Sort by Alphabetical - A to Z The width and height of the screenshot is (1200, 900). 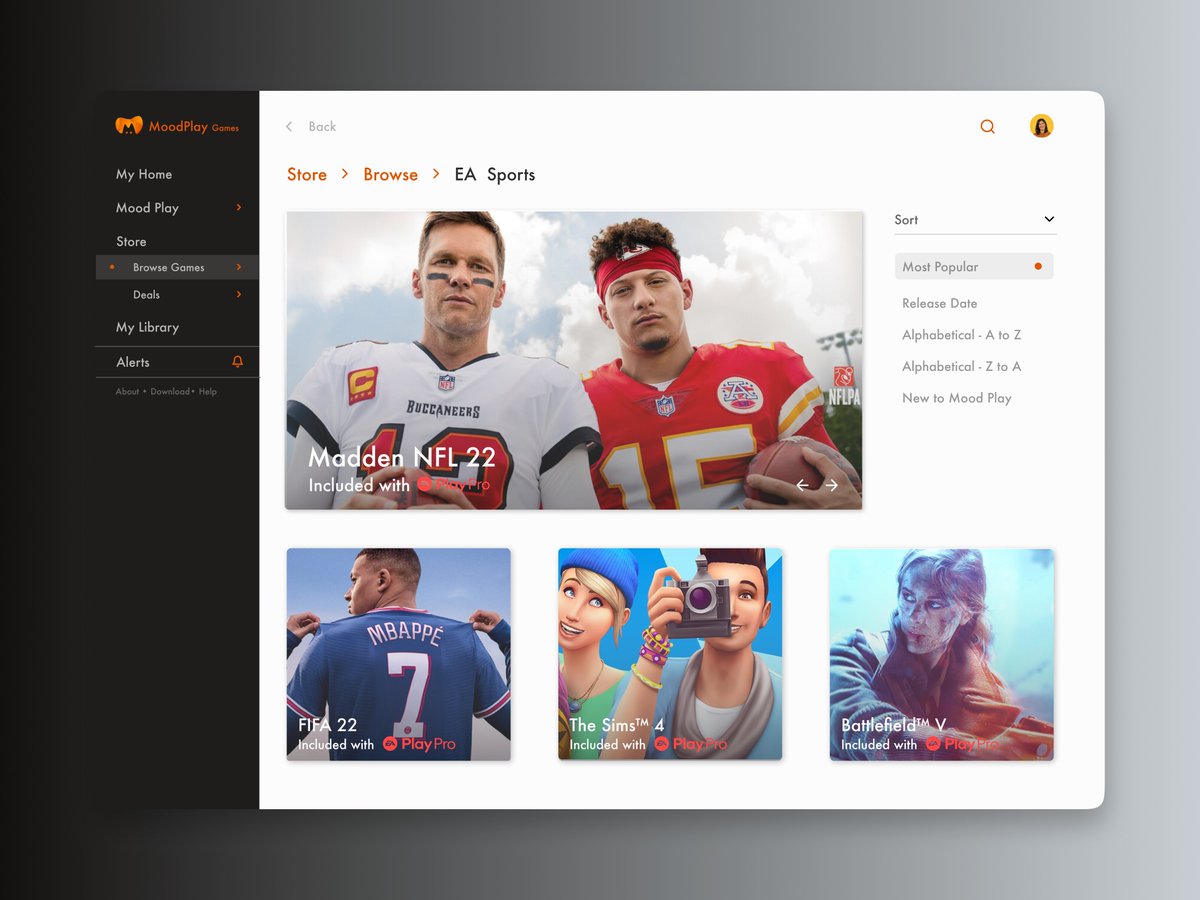[961, 335]
